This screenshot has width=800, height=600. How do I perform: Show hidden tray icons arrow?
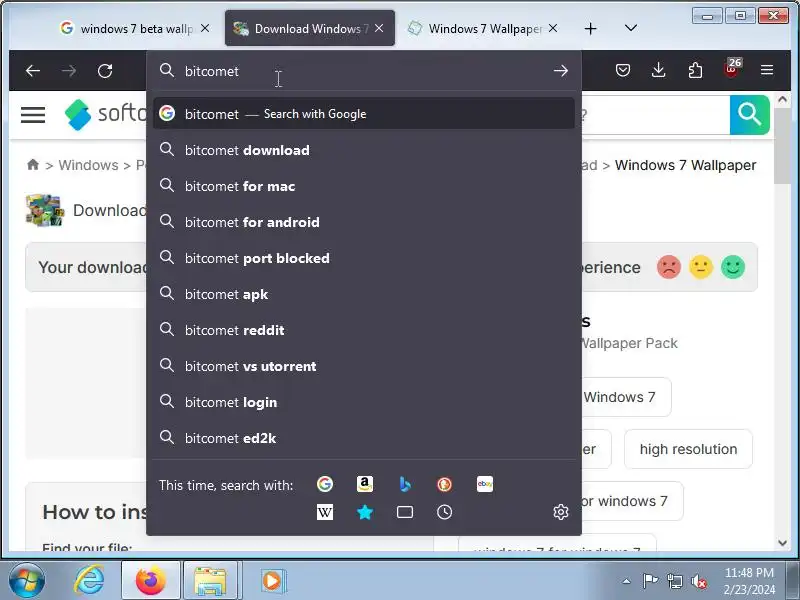pos(627,581)
